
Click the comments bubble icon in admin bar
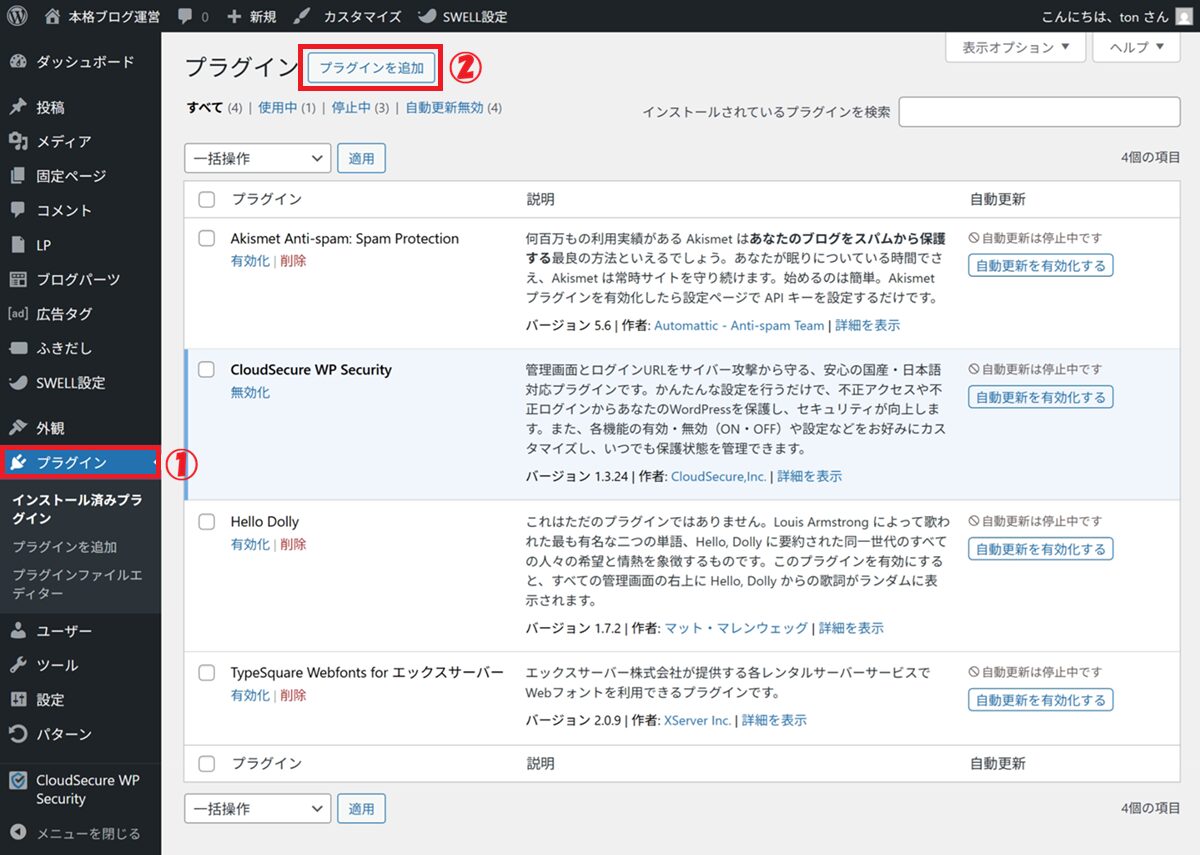[185, 17]
